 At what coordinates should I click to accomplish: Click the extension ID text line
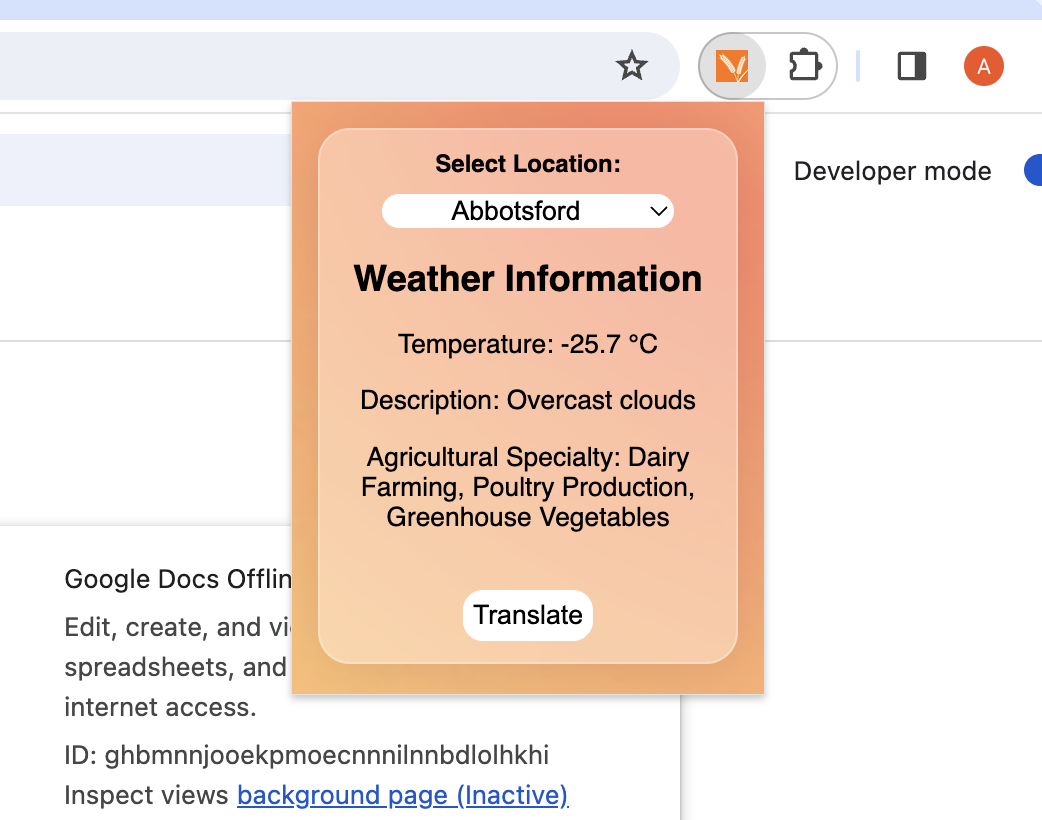pos(306,756)
